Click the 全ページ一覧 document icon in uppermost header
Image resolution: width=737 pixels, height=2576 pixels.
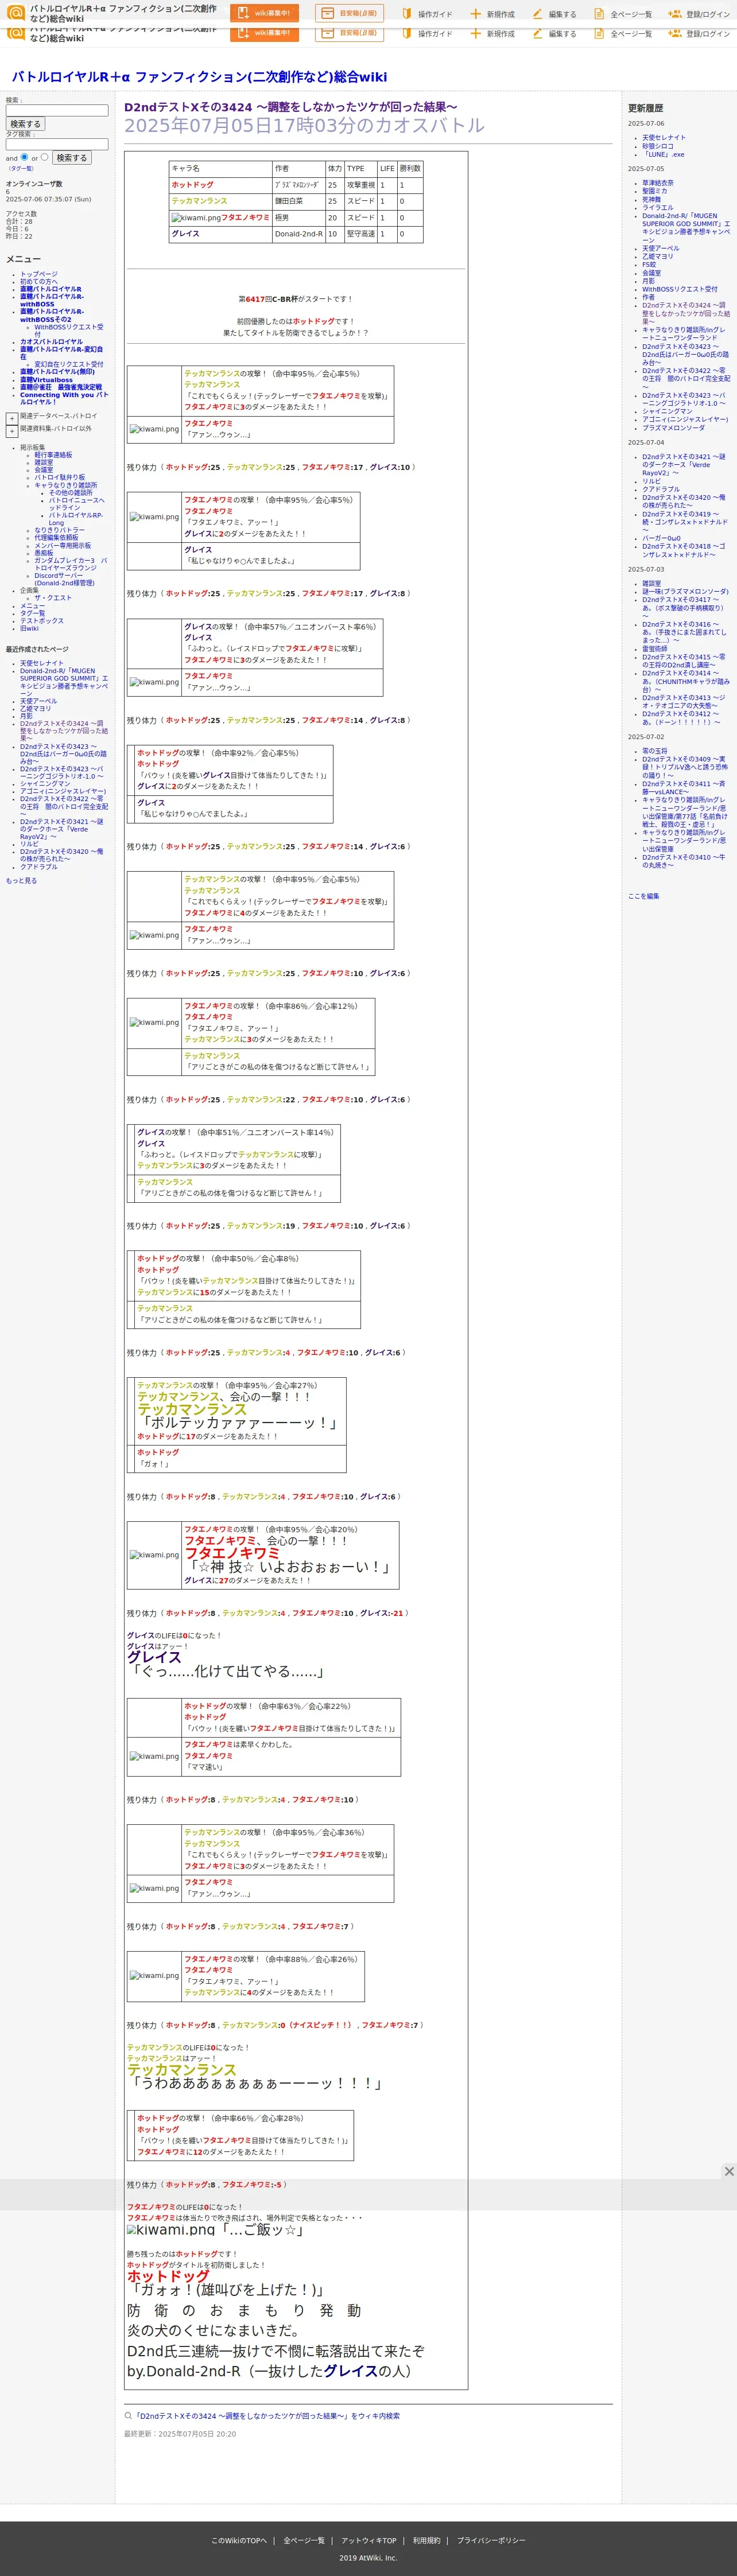(599, 14)
